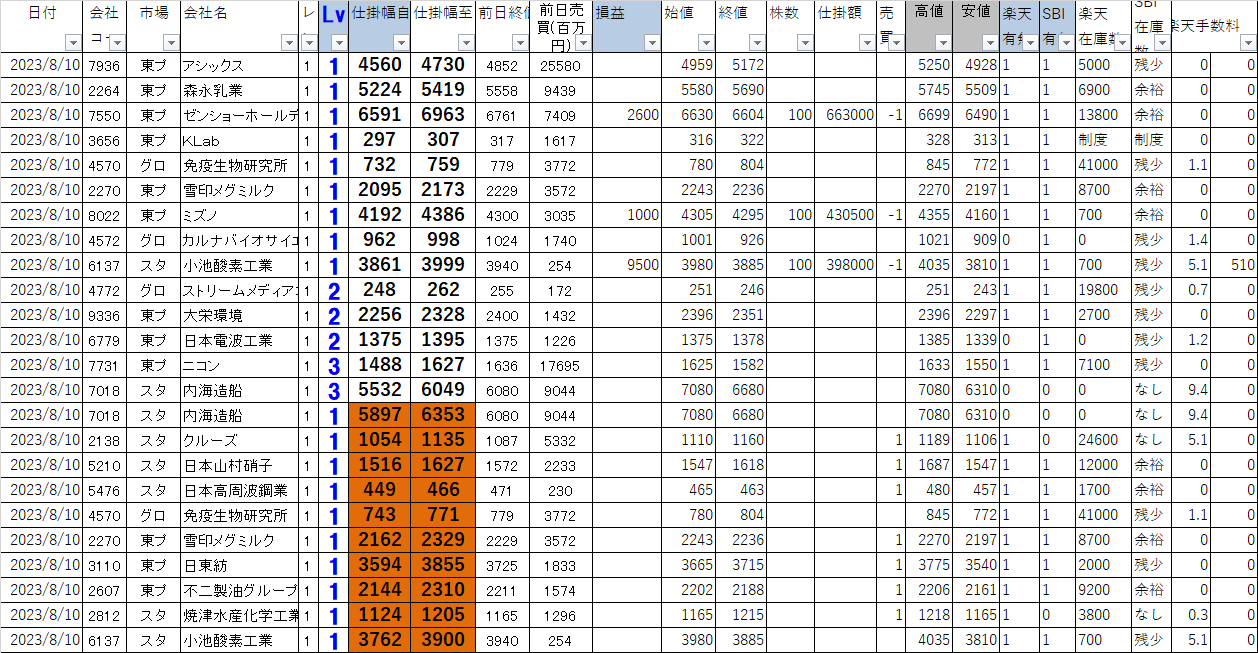This screenshot has width=1258, height=653.
Task: Open the 楽天有 column filter dropdown
Action: 1028,43
